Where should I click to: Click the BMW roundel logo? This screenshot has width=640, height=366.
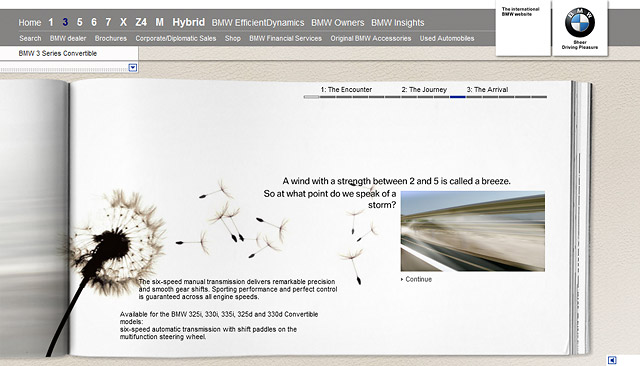click(580, 22)
